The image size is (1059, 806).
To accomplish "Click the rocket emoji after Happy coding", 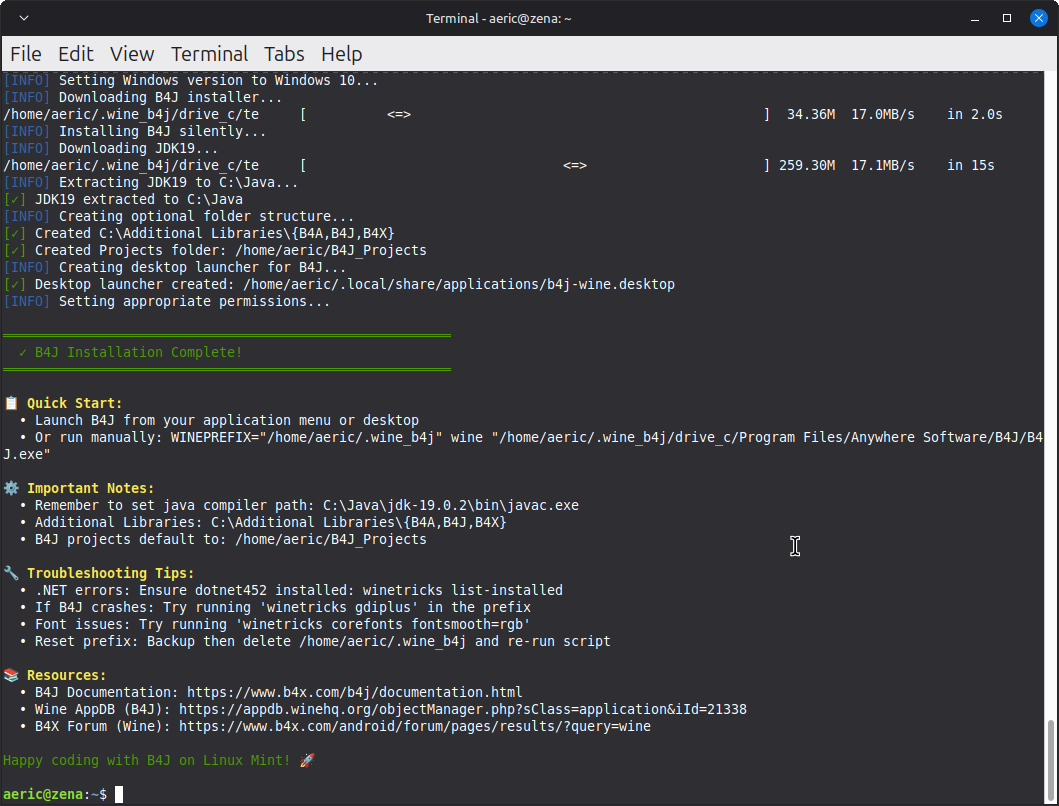I will click(307, 760).
